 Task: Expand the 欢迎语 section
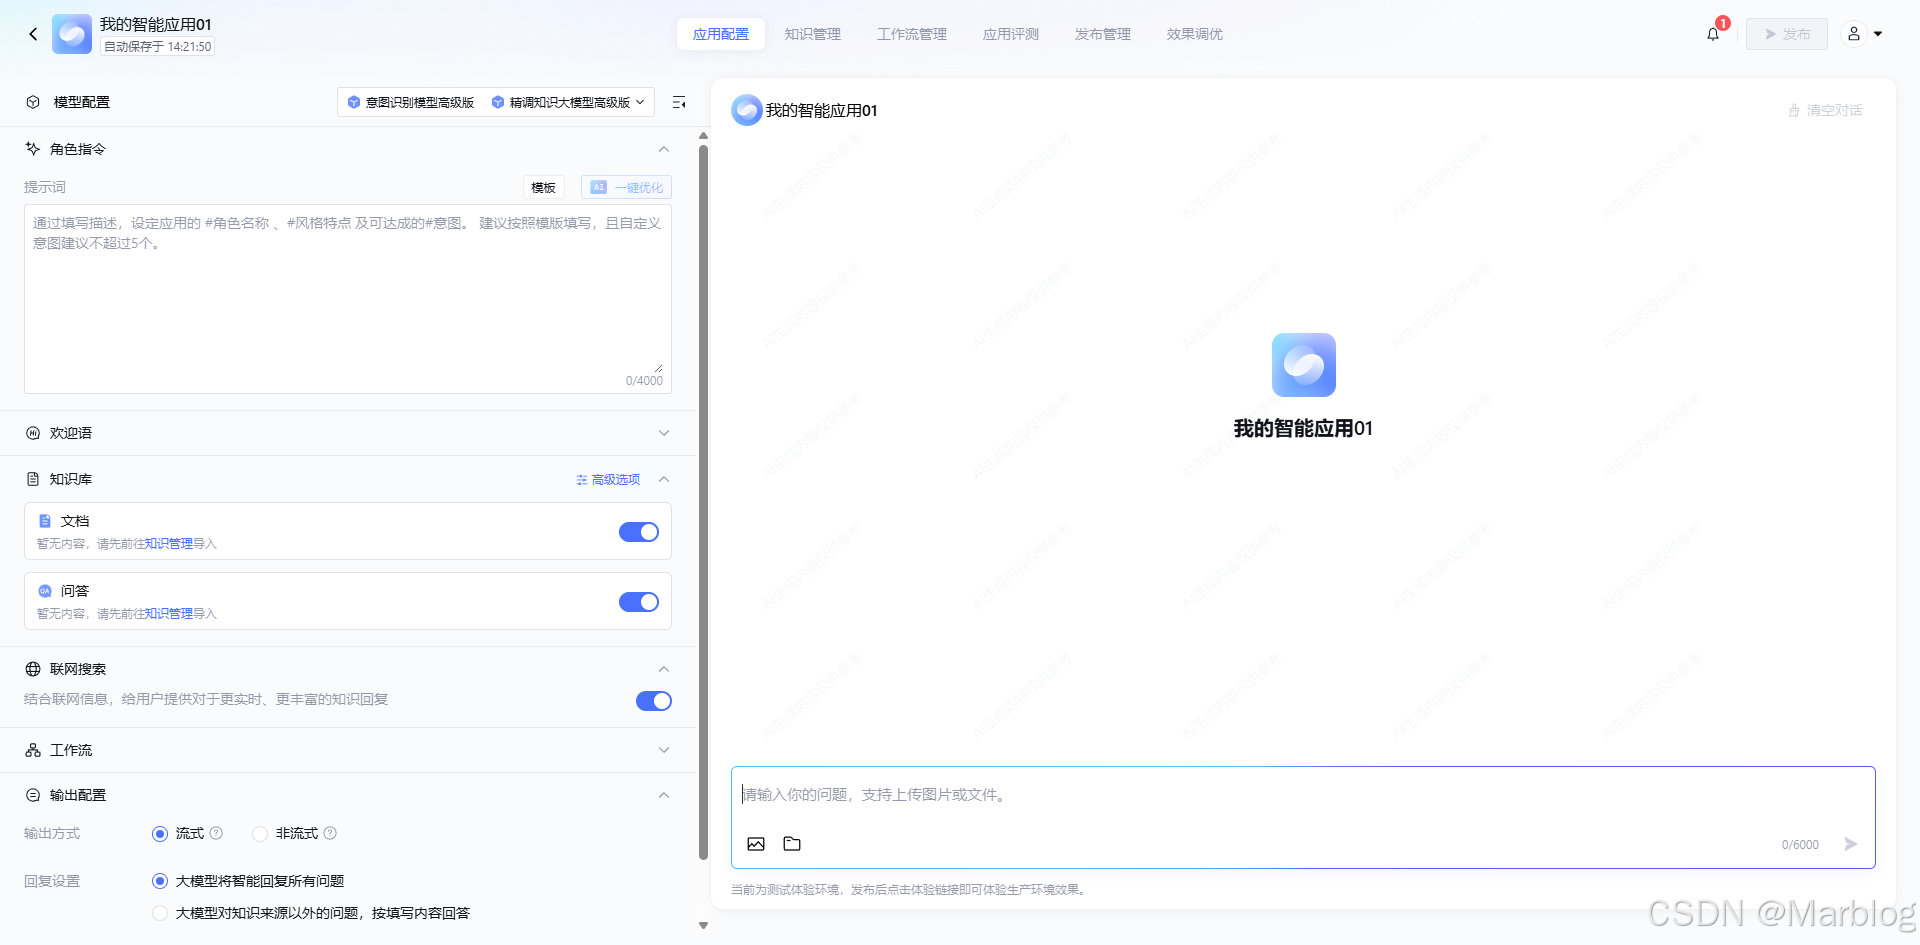pos(664,433)
